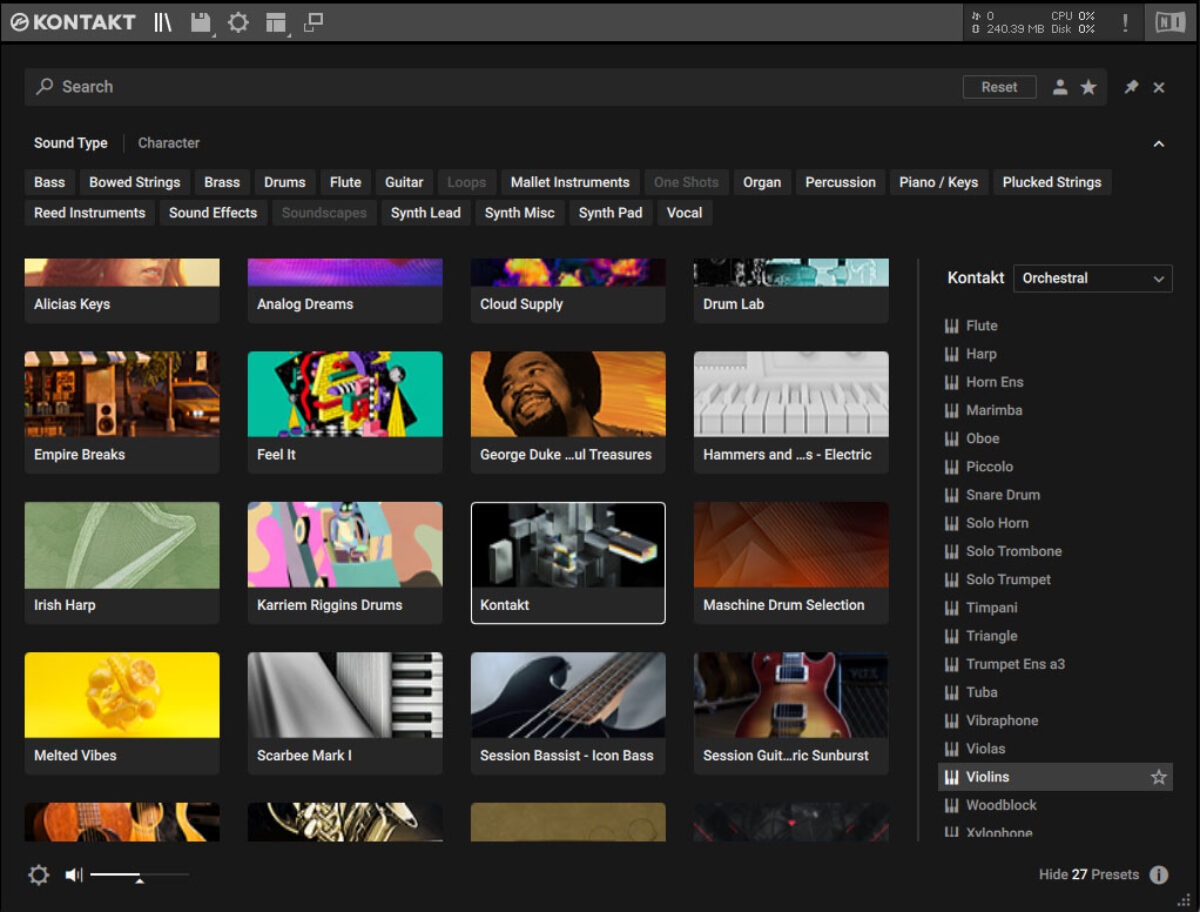Select Maschine Drum Selection library

[791, 563]
